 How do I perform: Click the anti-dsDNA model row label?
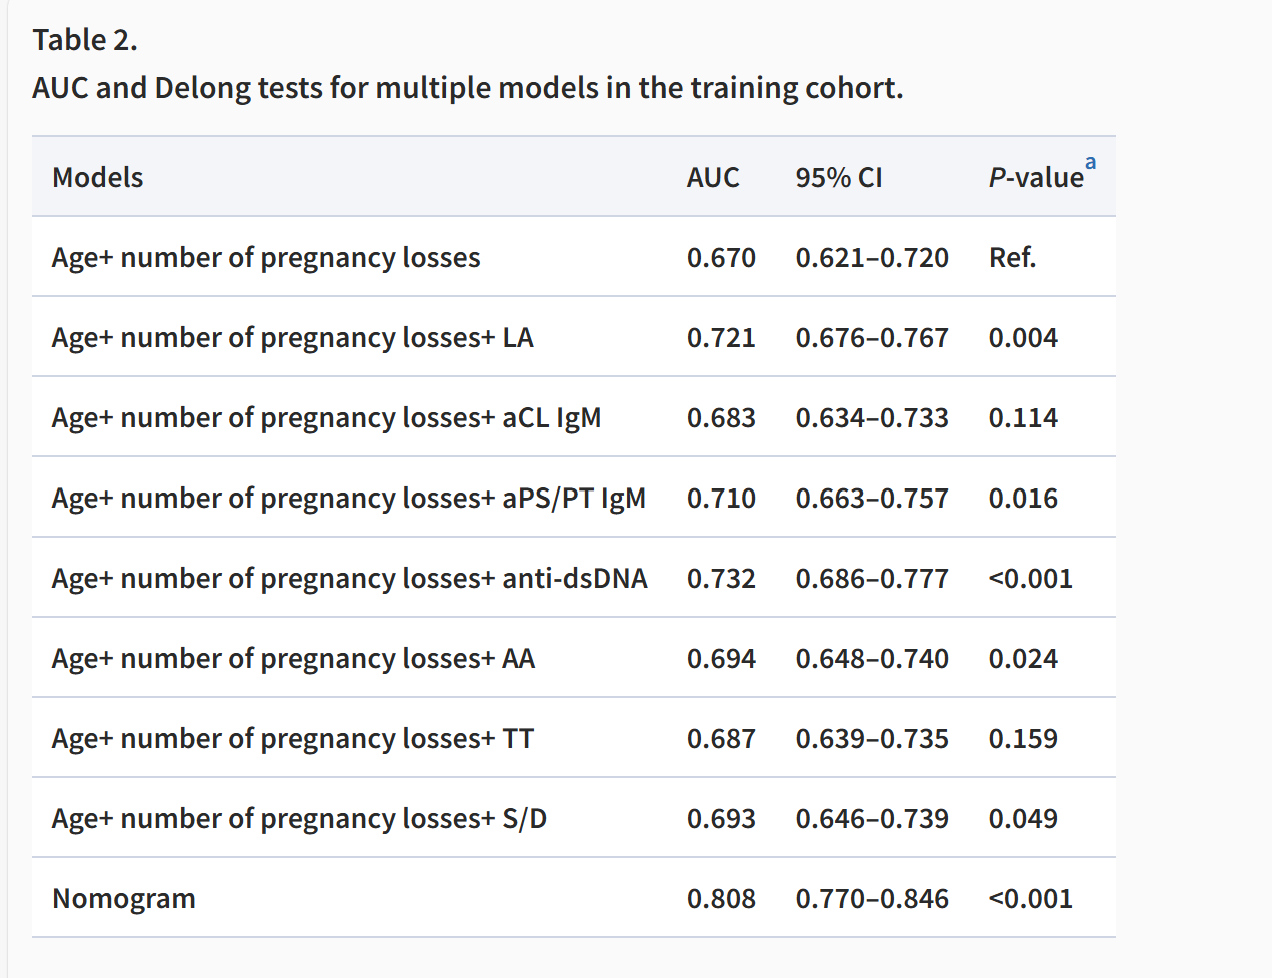pos(349,579)
